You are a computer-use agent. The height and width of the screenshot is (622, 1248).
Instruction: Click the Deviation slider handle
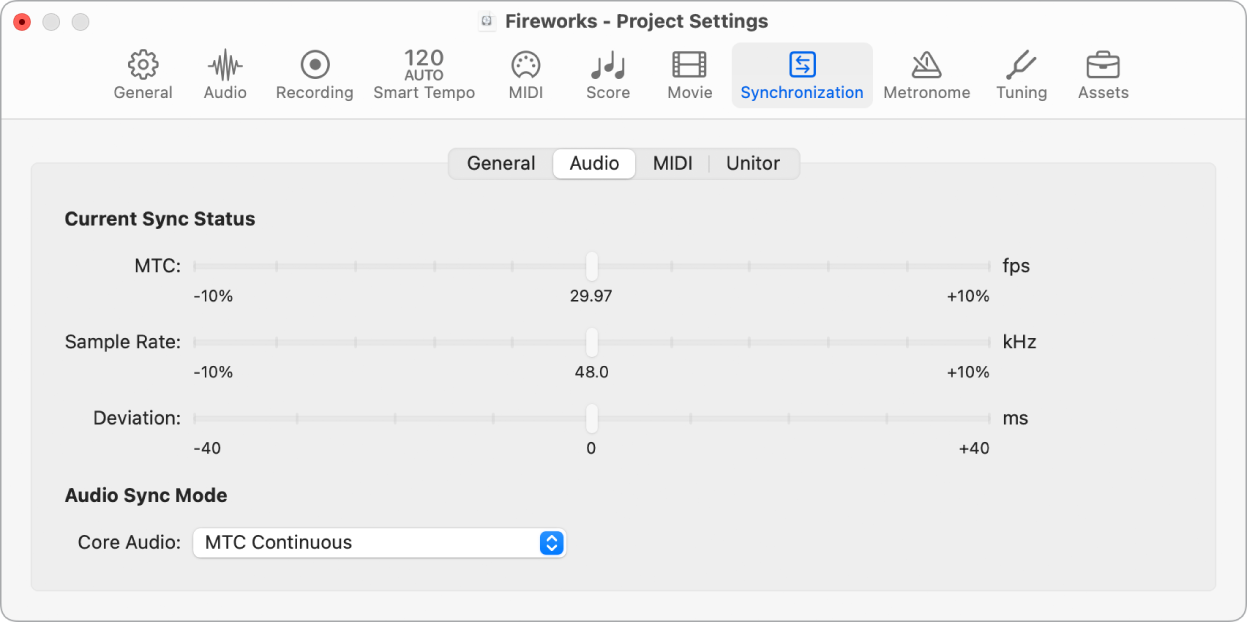click(x=591, y=418)
